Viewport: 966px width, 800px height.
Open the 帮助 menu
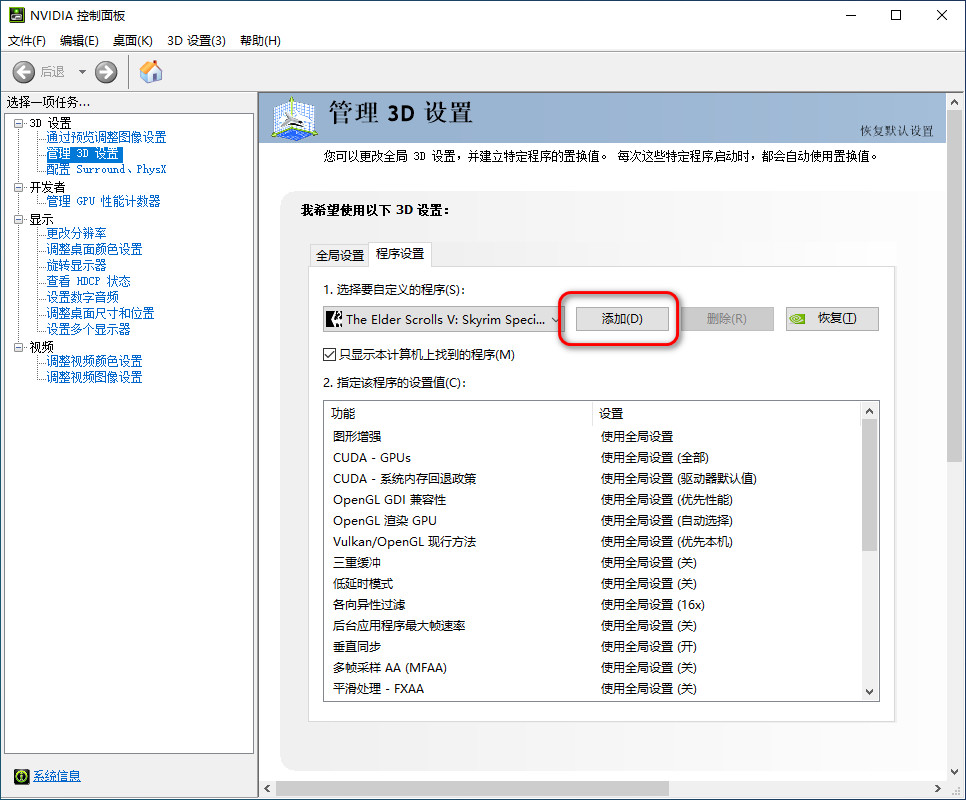pyautogui.click(x=260, y=41)
